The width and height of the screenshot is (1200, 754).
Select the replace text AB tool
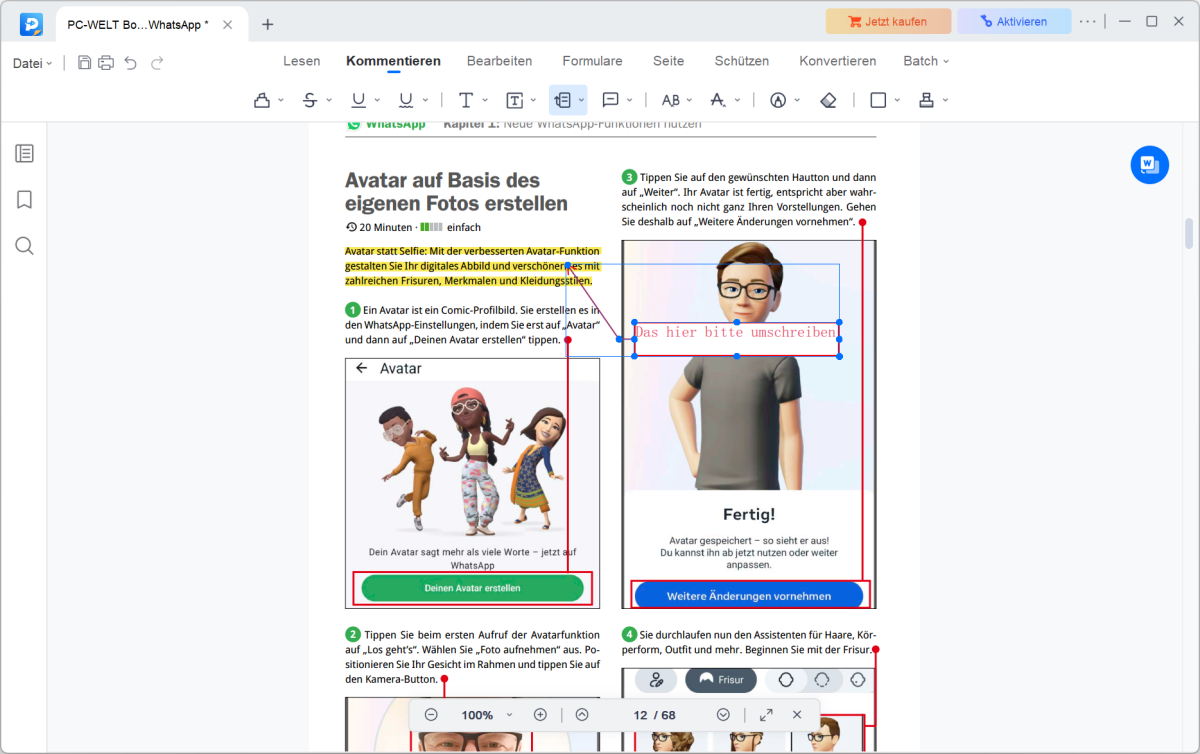pyautogui.click(x=670, y=100)
